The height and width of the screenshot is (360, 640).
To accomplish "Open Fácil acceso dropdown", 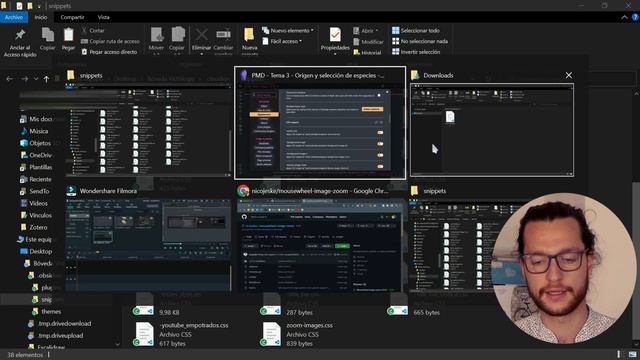I will (282, 41).
